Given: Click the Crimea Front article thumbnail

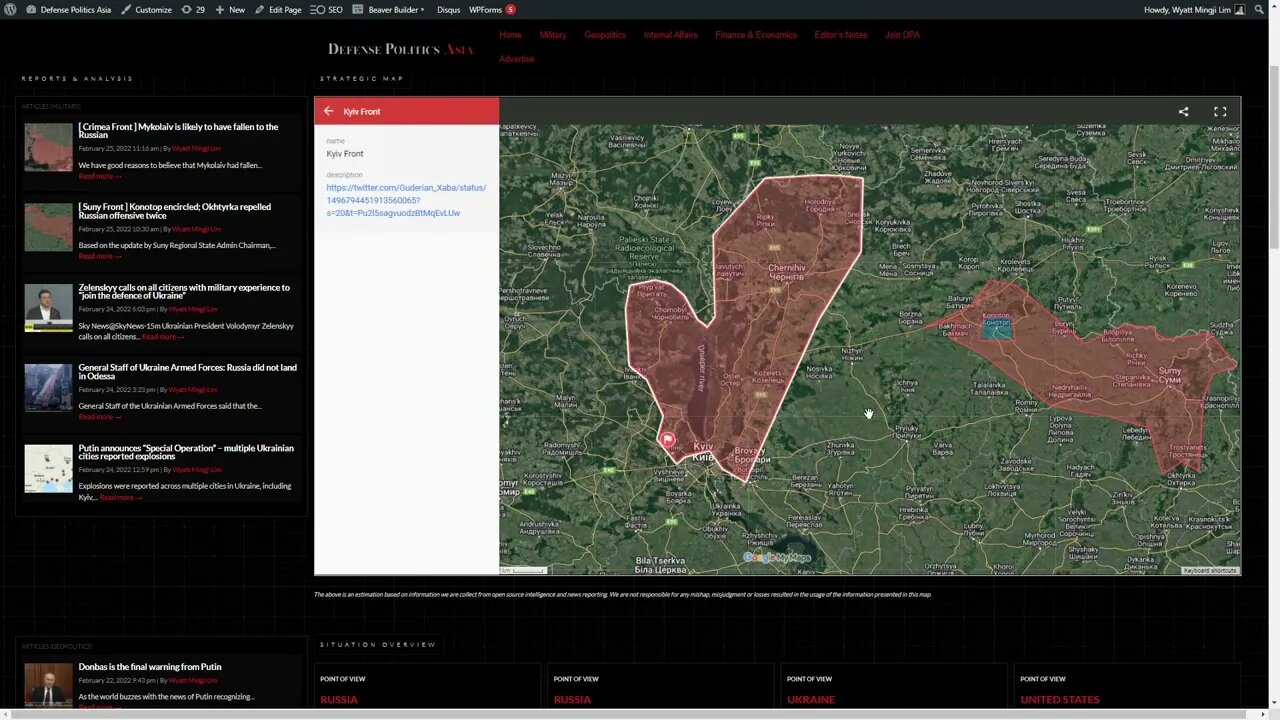Looking at the screenshot, I should point(49,147).
